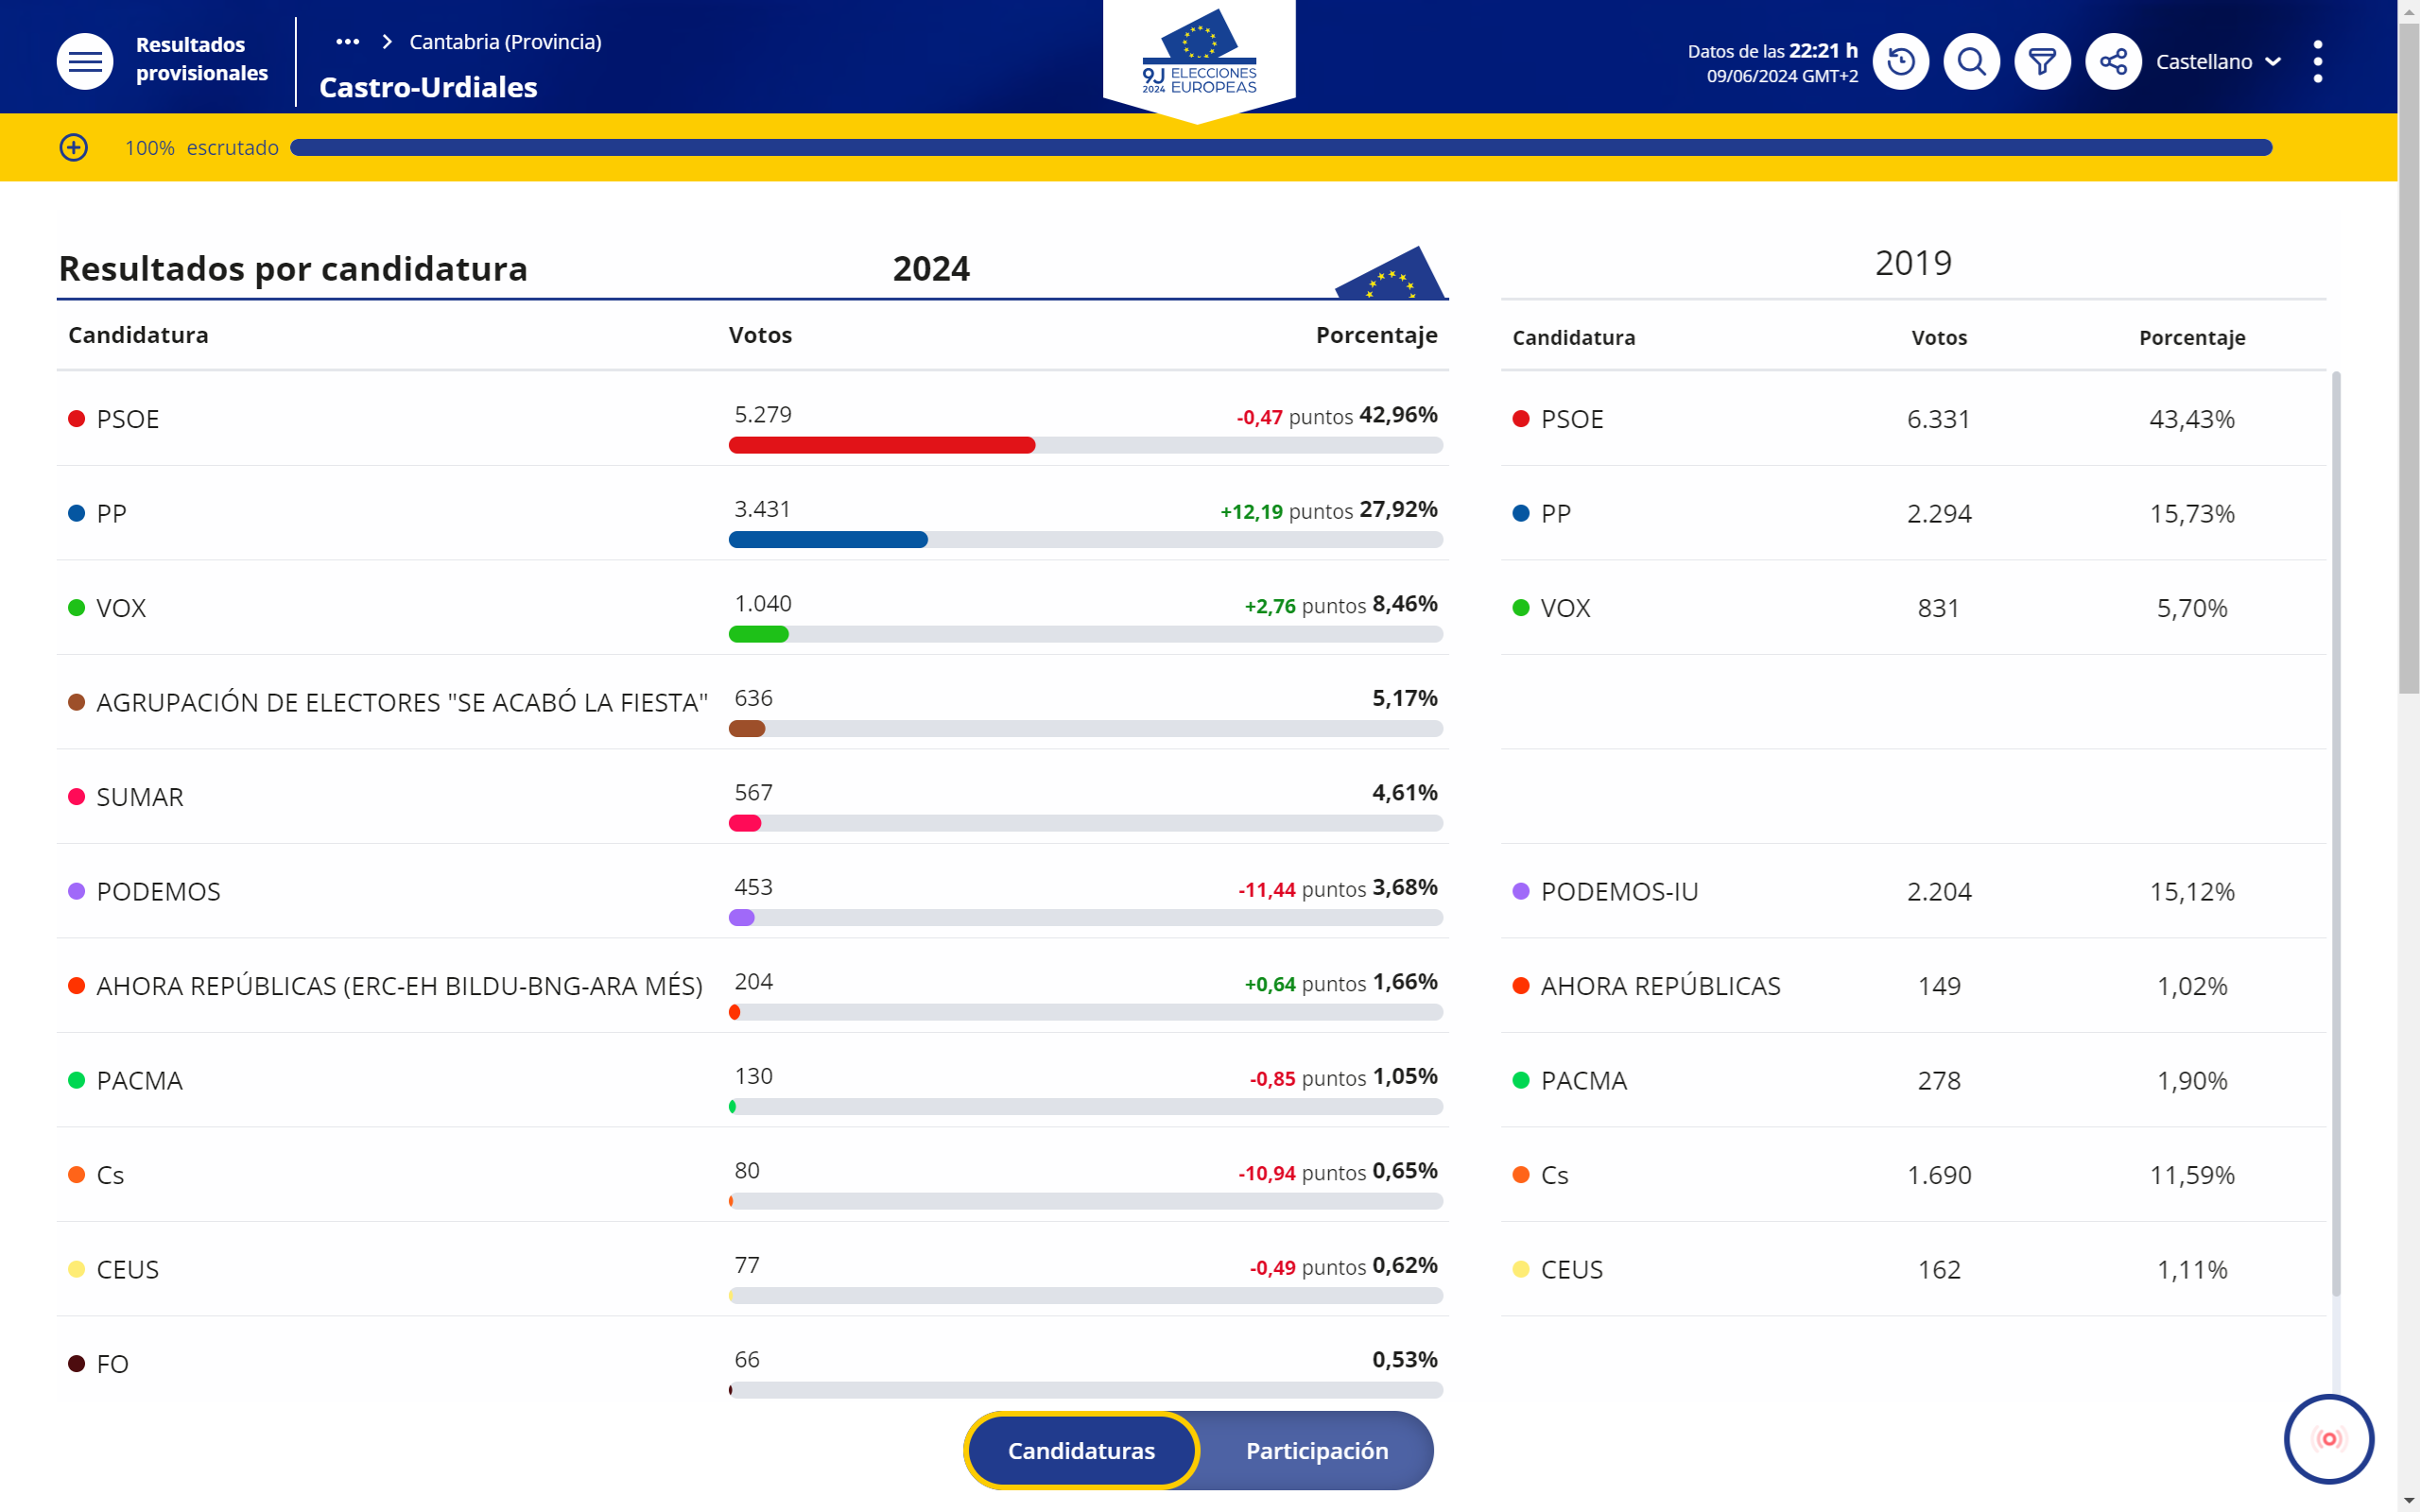Click the 100% escrutado progress bar
The width and height of the screenshot is (2420, 1512).
pyautogui.click(x=1280, y=148)
